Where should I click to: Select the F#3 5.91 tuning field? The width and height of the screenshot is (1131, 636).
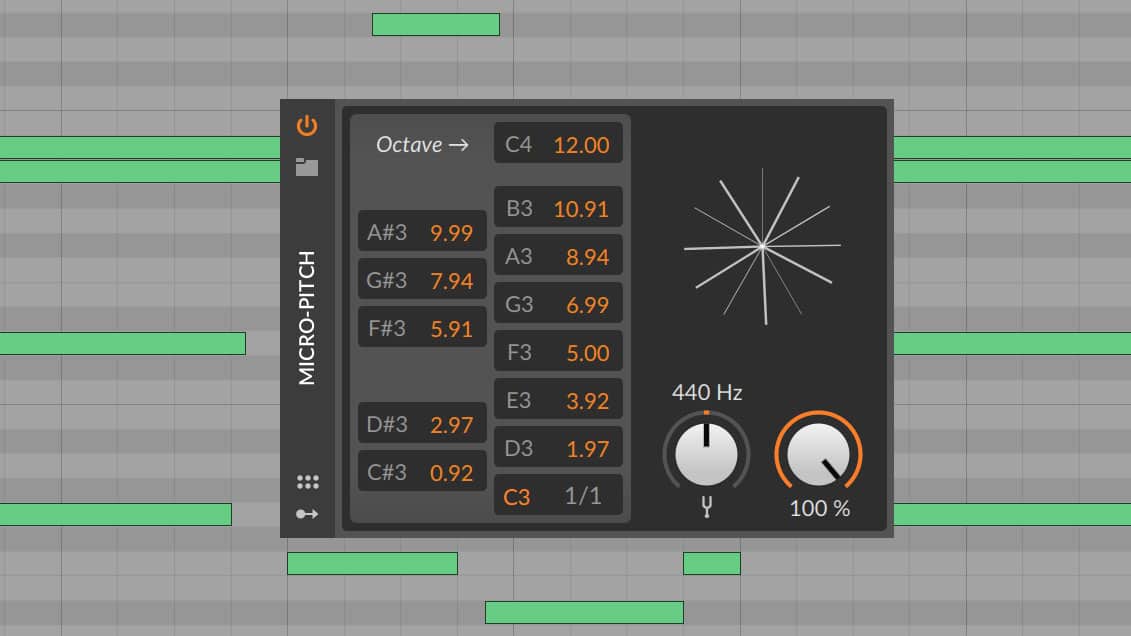[422, 327]
